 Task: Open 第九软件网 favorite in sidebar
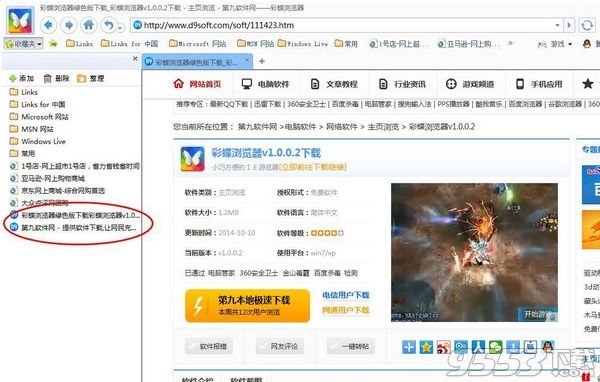pyautogui.click(x=73, y=227)
